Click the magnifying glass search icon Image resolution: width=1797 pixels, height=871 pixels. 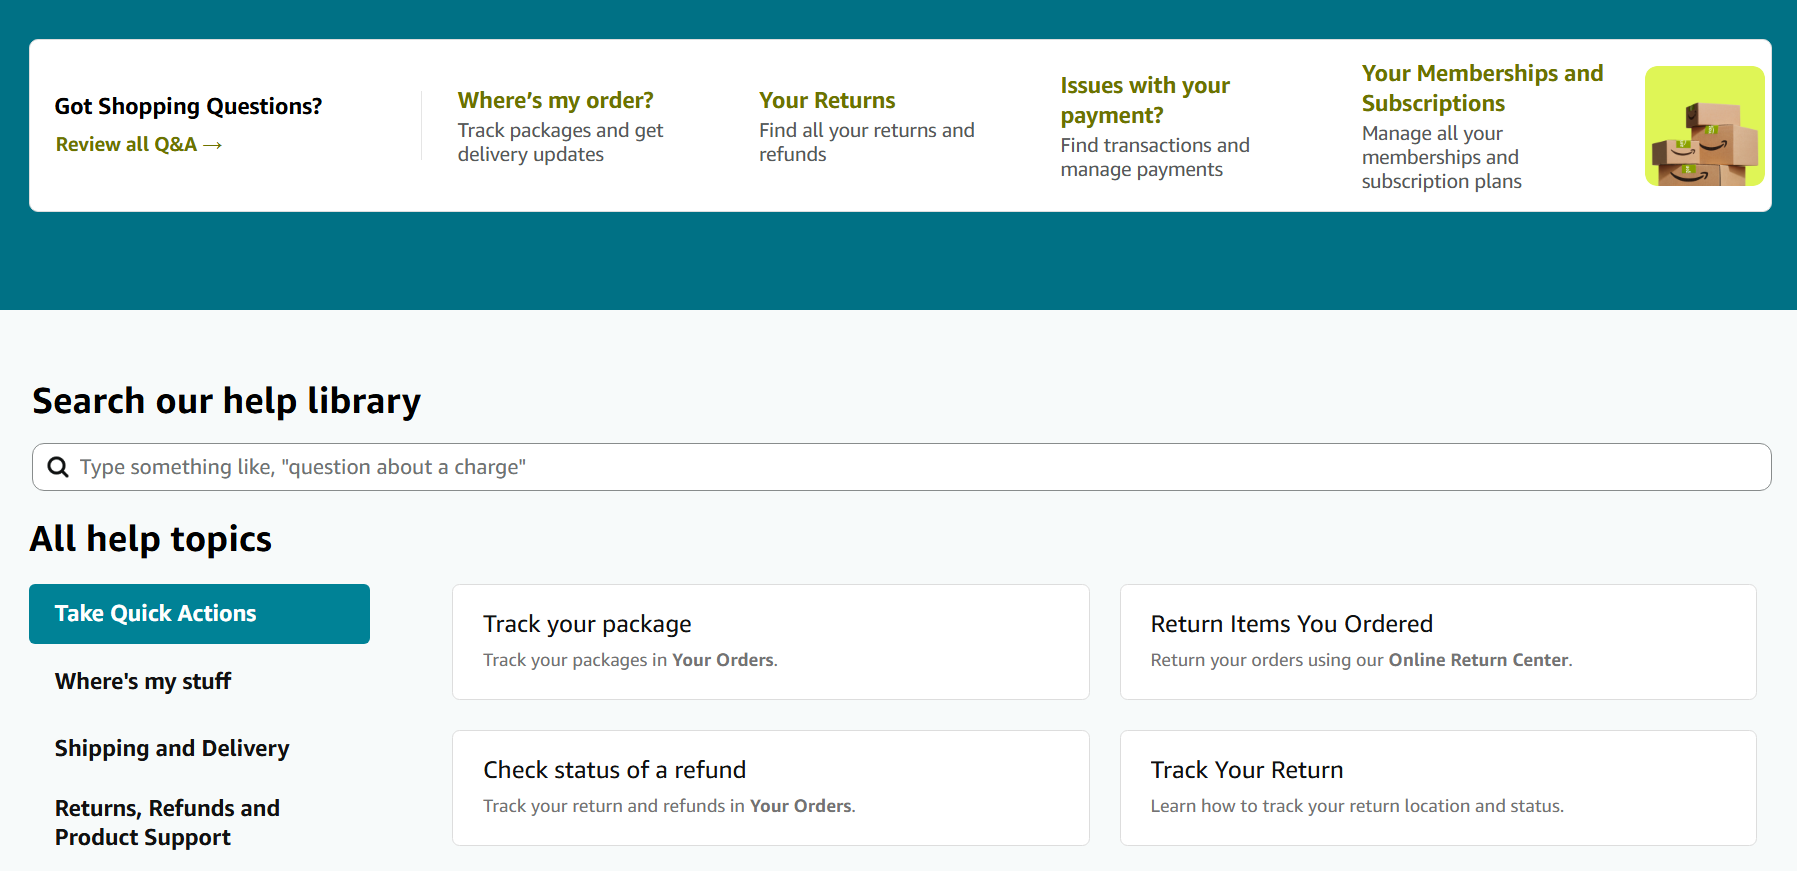pyautogui.click(x=58, y=467)
